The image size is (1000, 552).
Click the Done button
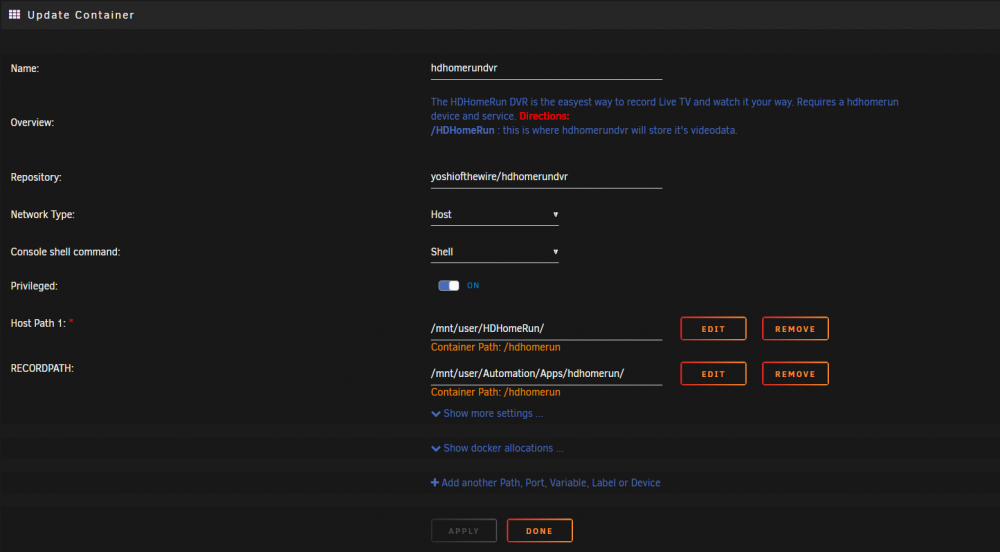(540, 530)
